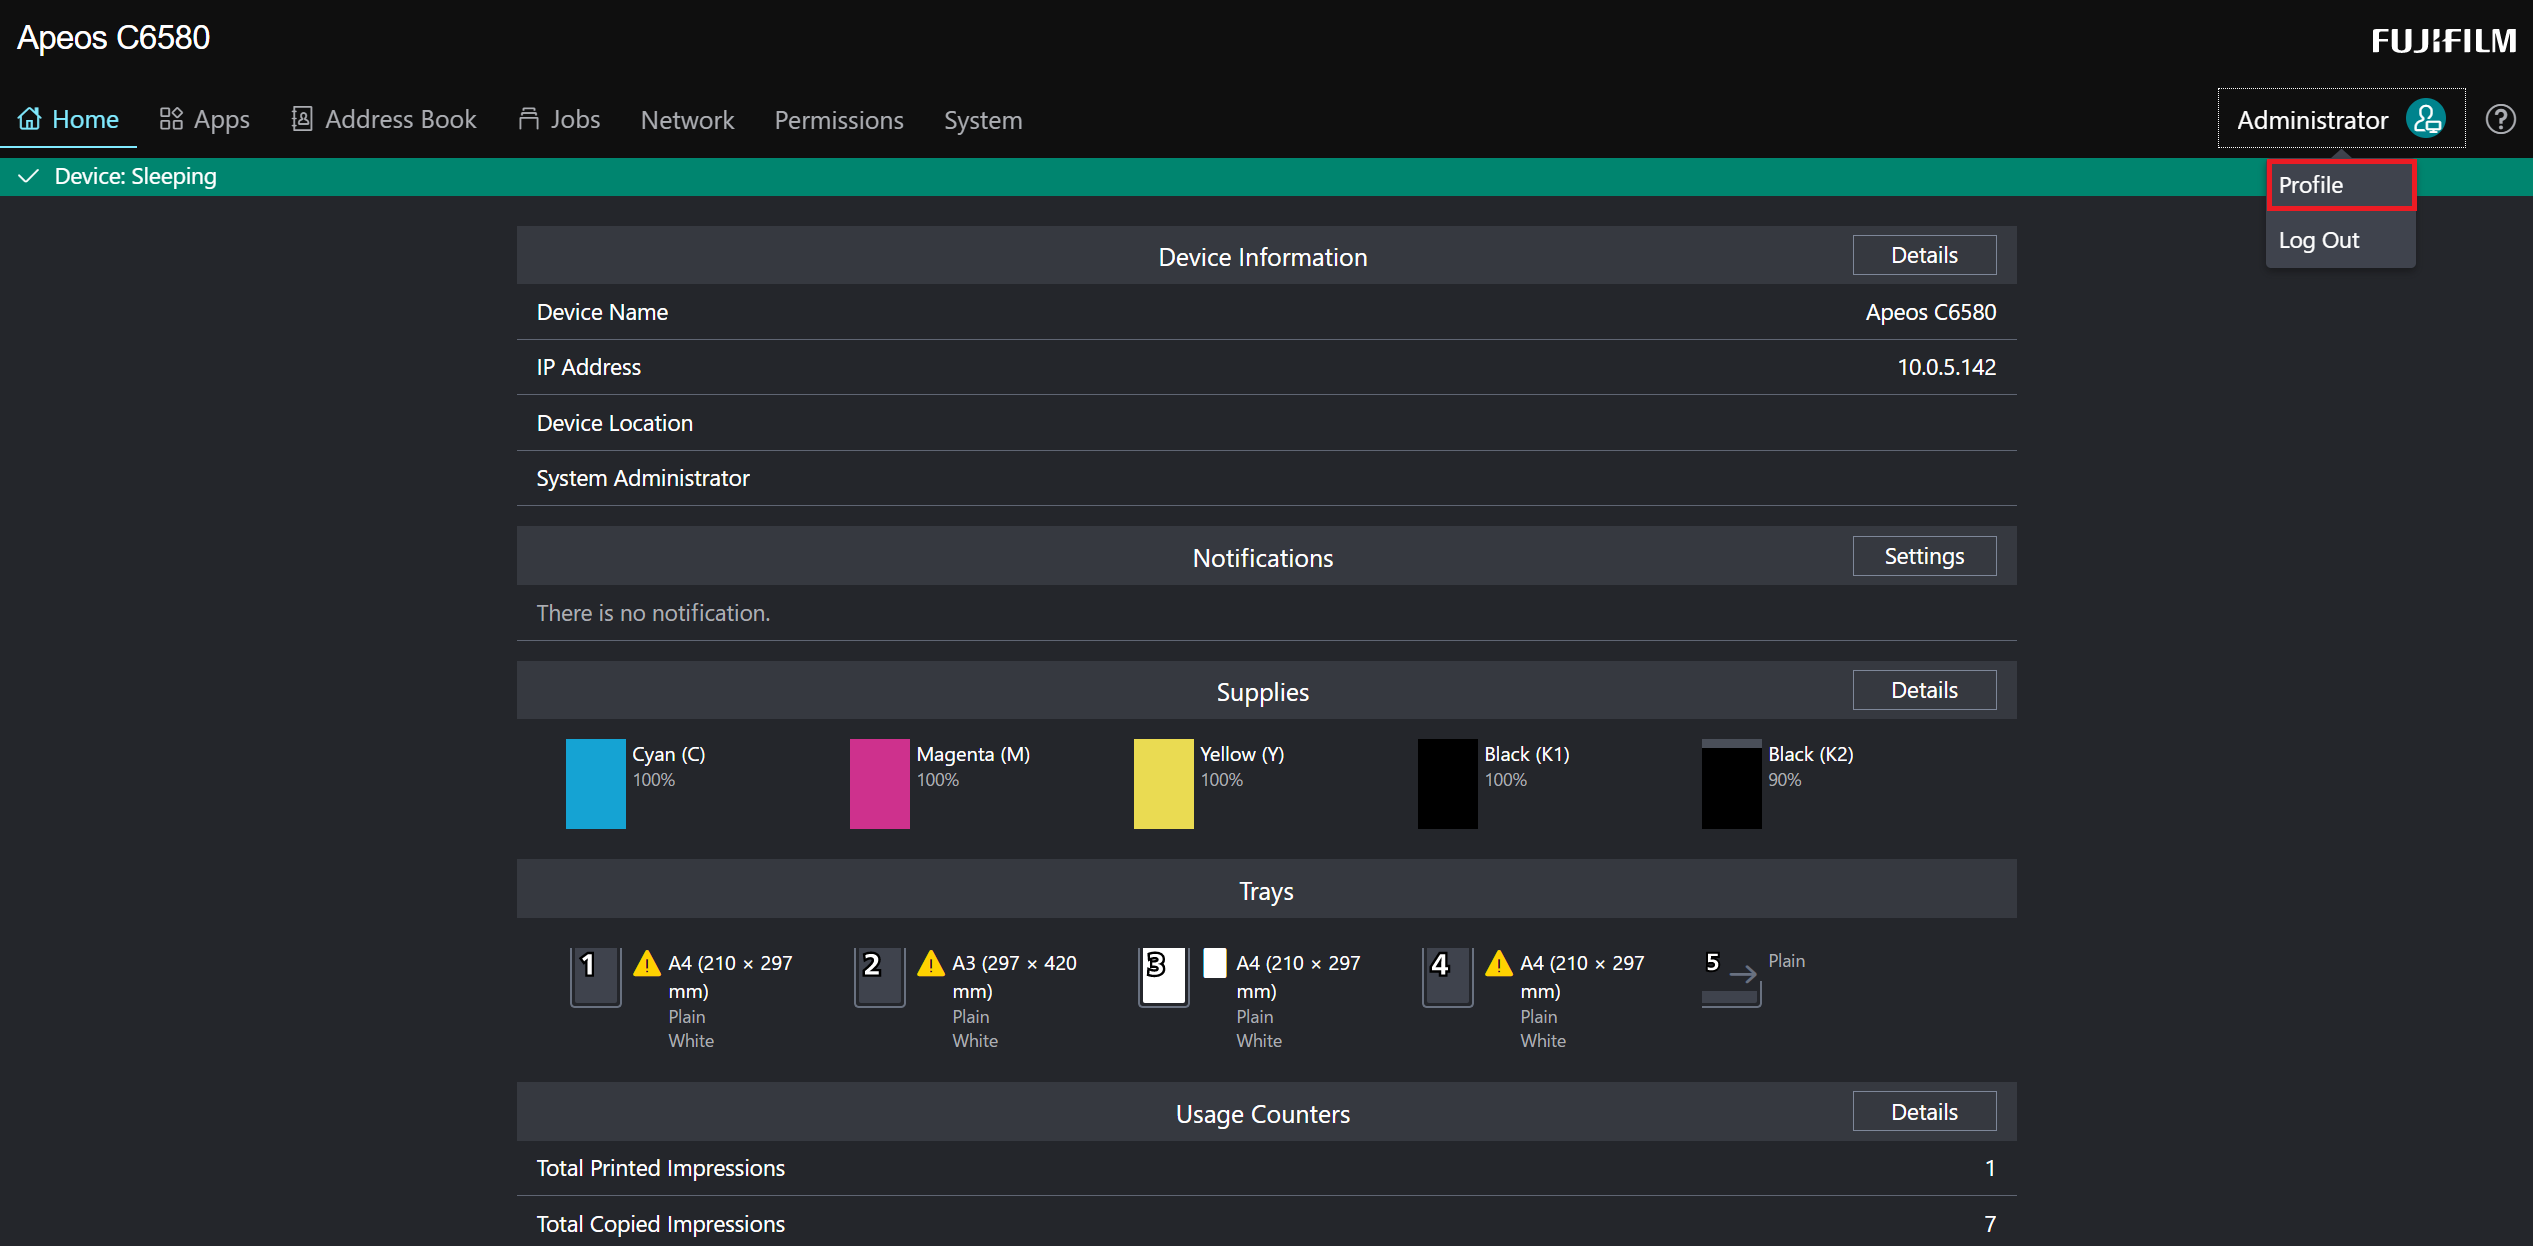Click Tray 3 paper tray icon

(1163, 976)
